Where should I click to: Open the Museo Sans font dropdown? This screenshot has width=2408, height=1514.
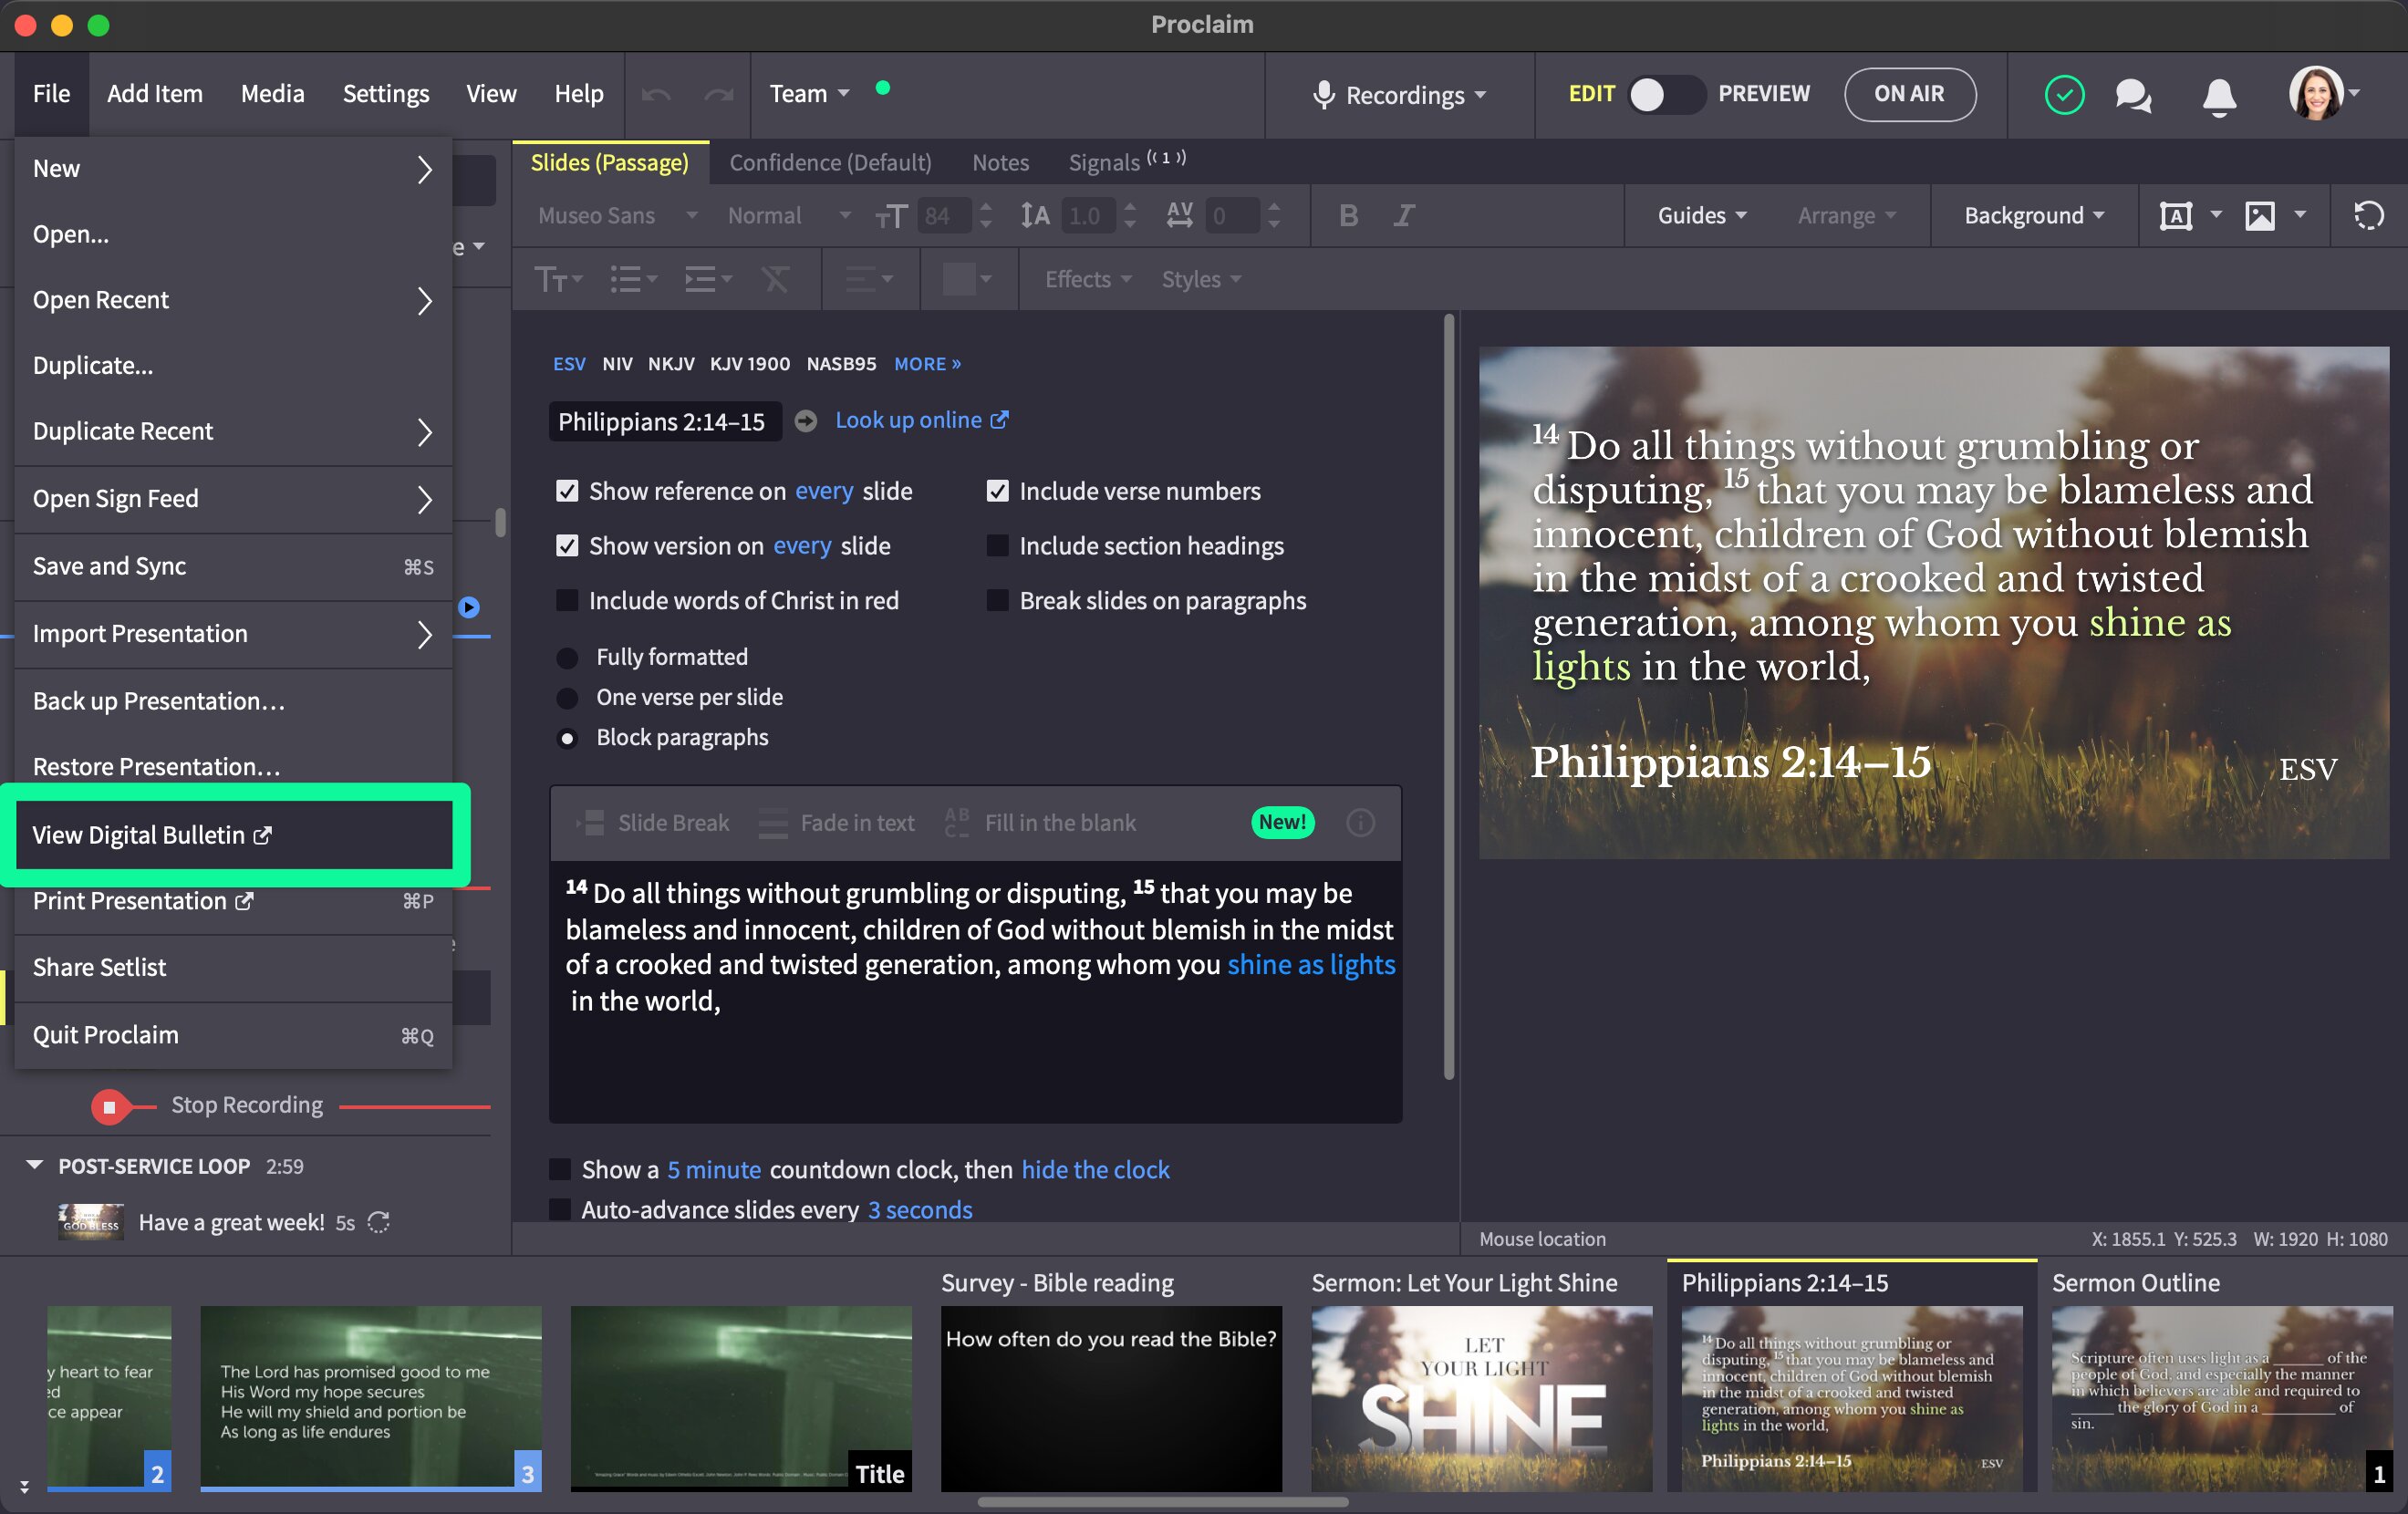pyautogui.click(x=617, y=215)
